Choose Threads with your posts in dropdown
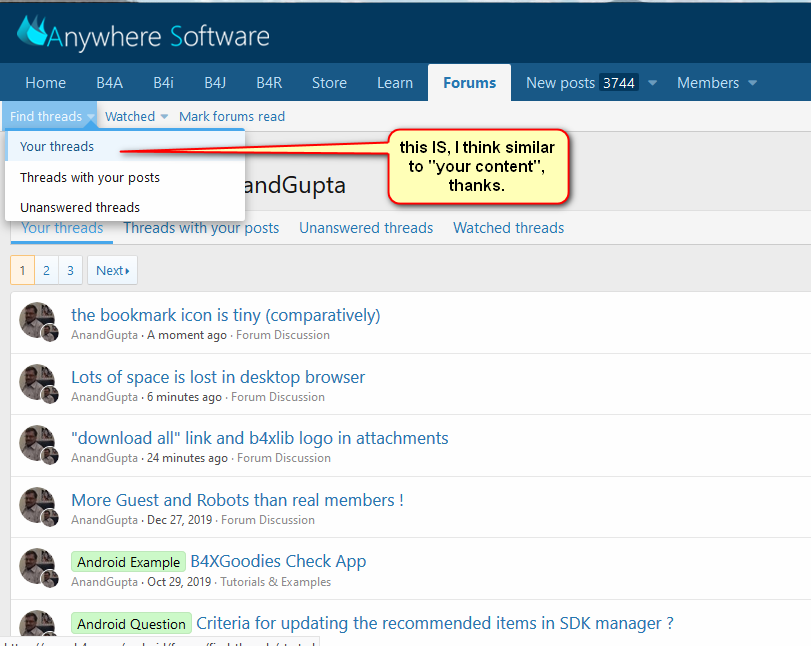This screenshot has width=811, height=646. (x=125, y=177)
